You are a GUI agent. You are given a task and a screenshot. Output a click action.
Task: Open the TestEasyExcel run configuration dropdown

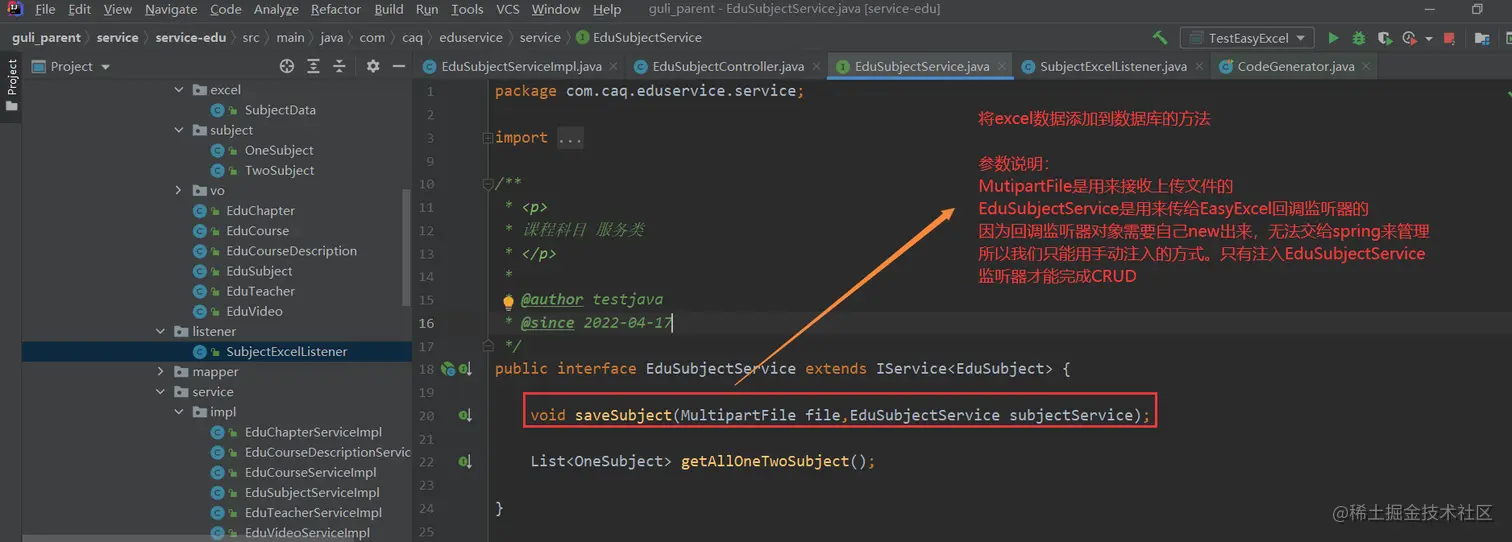click(x=1247, y=38)
